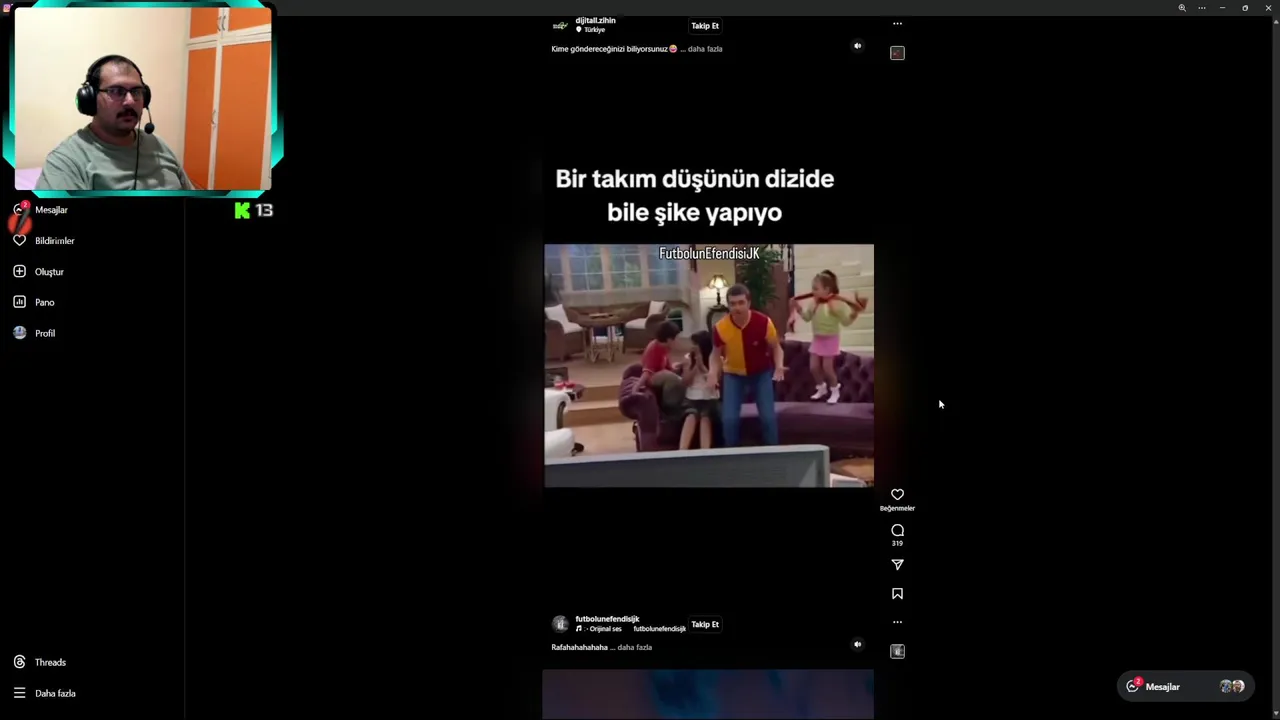The width and height of the screenshot is (1280, 720).
Task: Open comments on the reel with 319 comments
Action: click(x=897, y=530)
